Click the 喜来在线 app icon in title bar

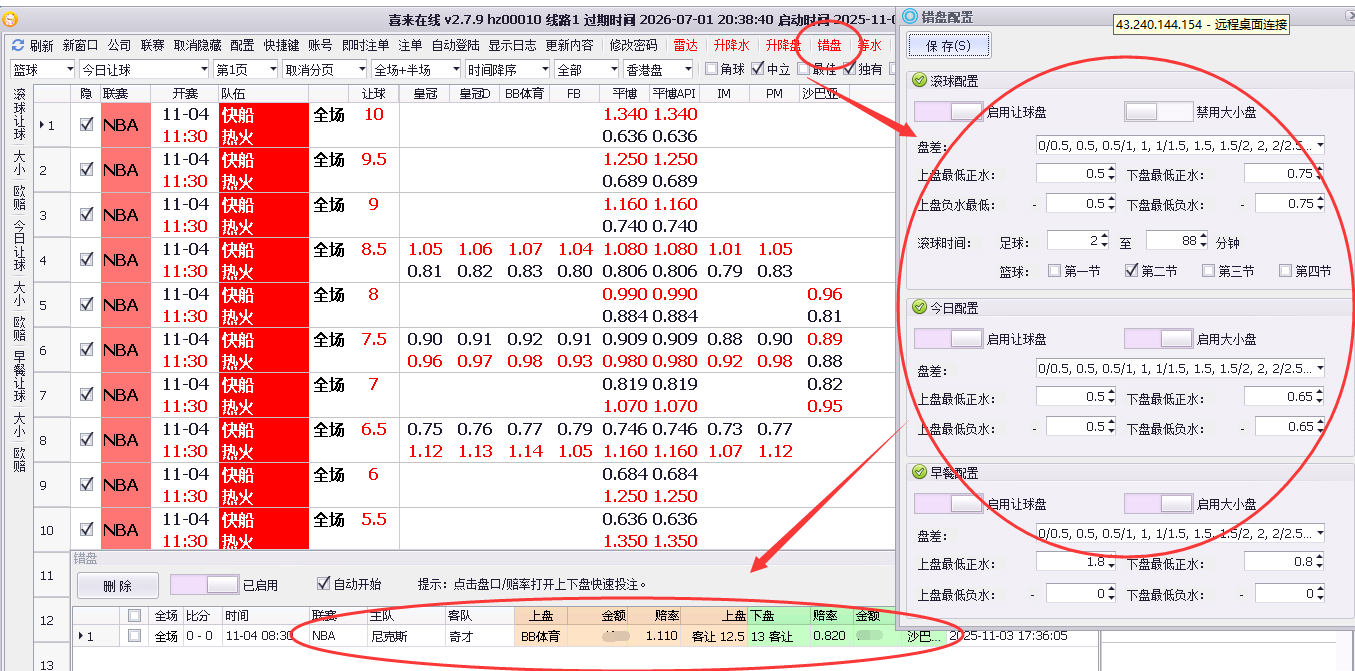pyautogui.click(x=10, y=19)
